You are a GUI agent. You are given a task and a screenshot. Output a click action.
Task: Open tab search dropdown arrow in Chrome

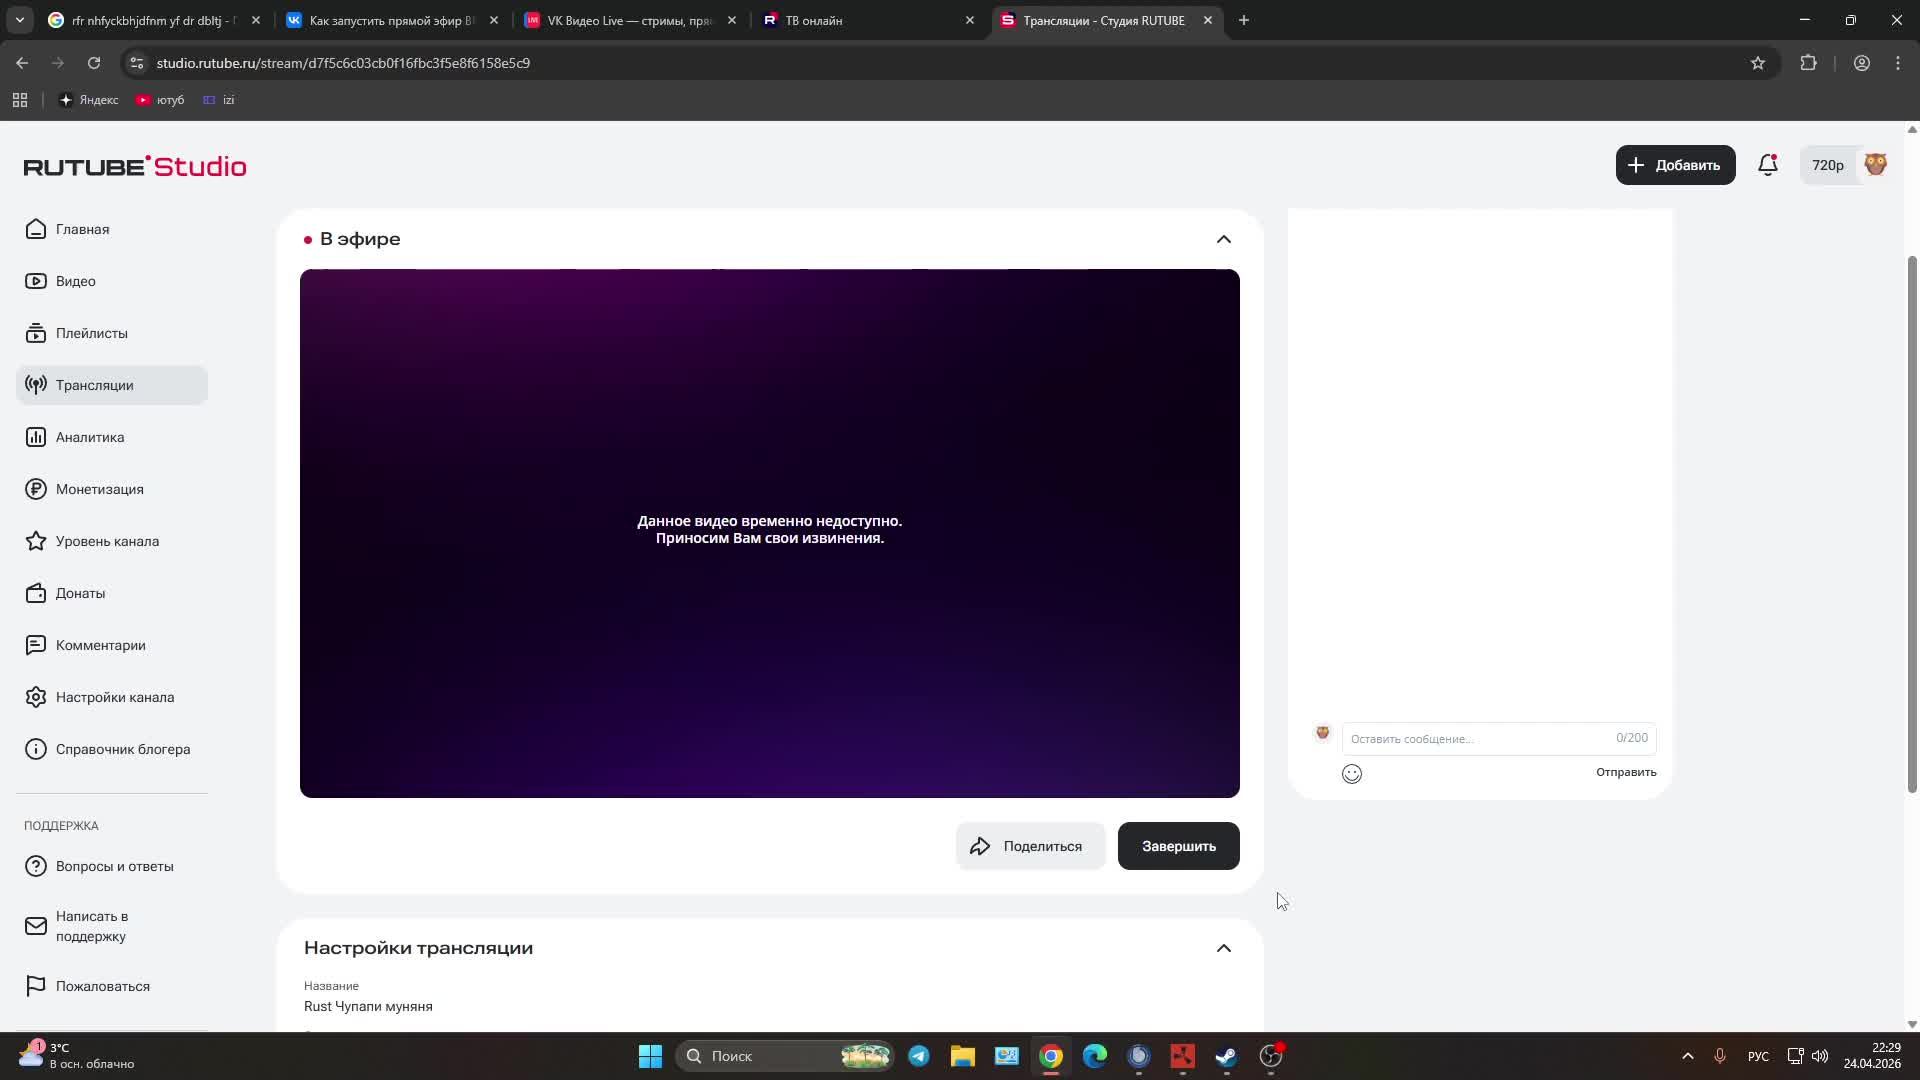(20, 20)
